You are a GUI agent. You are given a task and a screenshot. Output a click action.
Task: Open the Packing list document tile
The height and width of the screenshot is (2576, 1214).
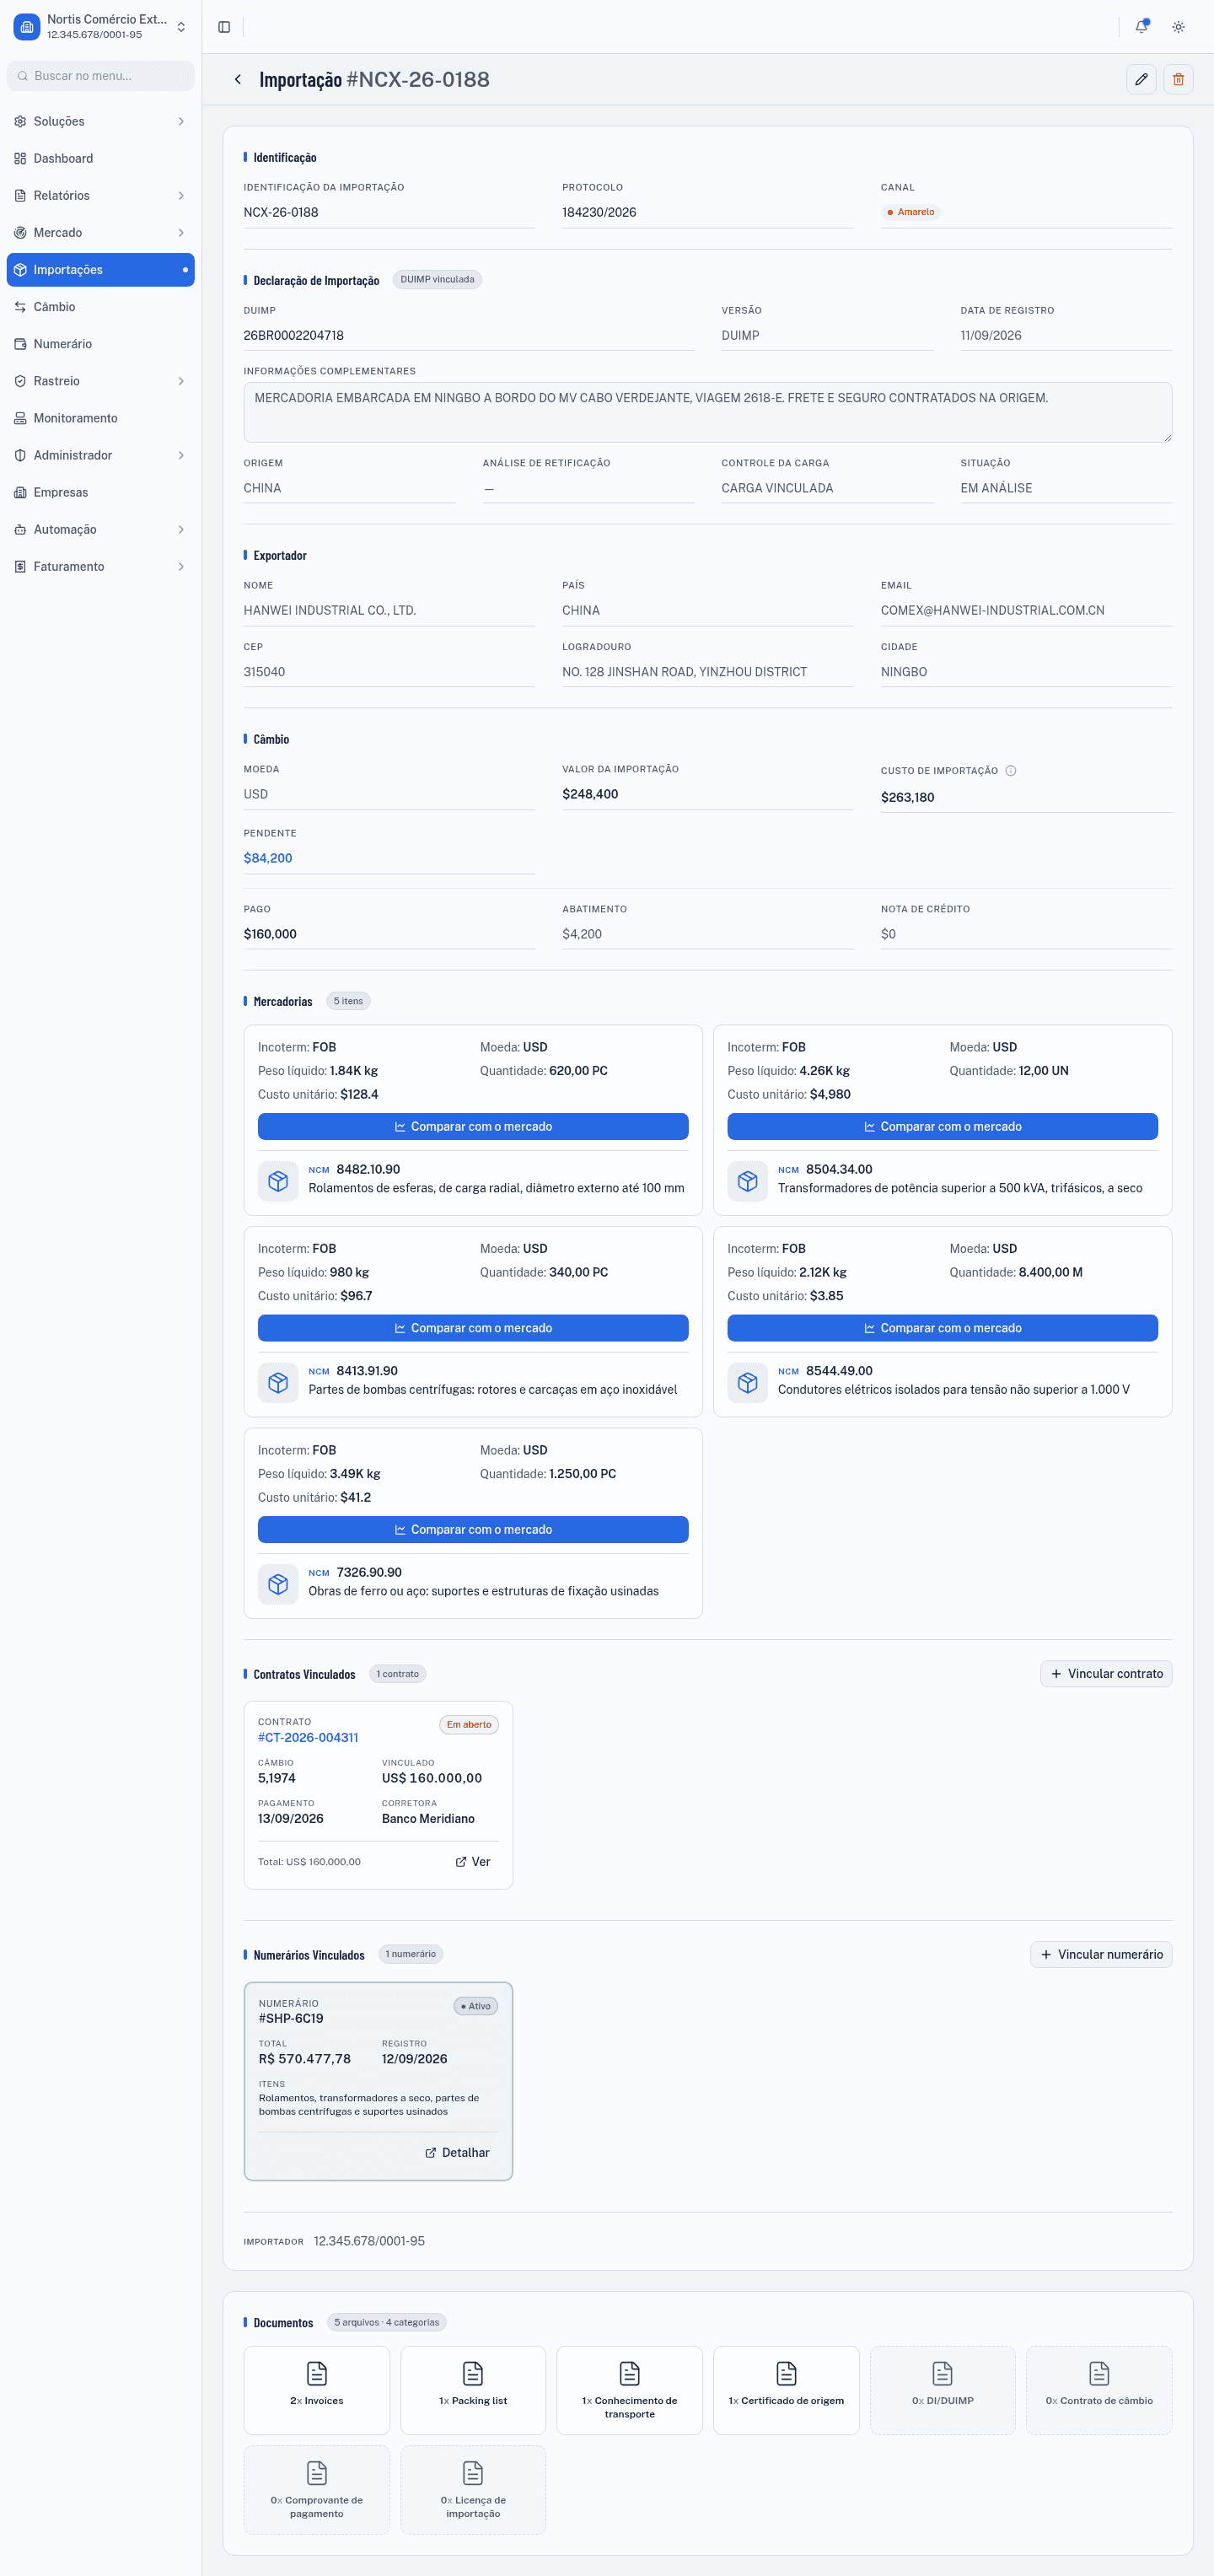pyautogui.click(x=473, y=2390)
